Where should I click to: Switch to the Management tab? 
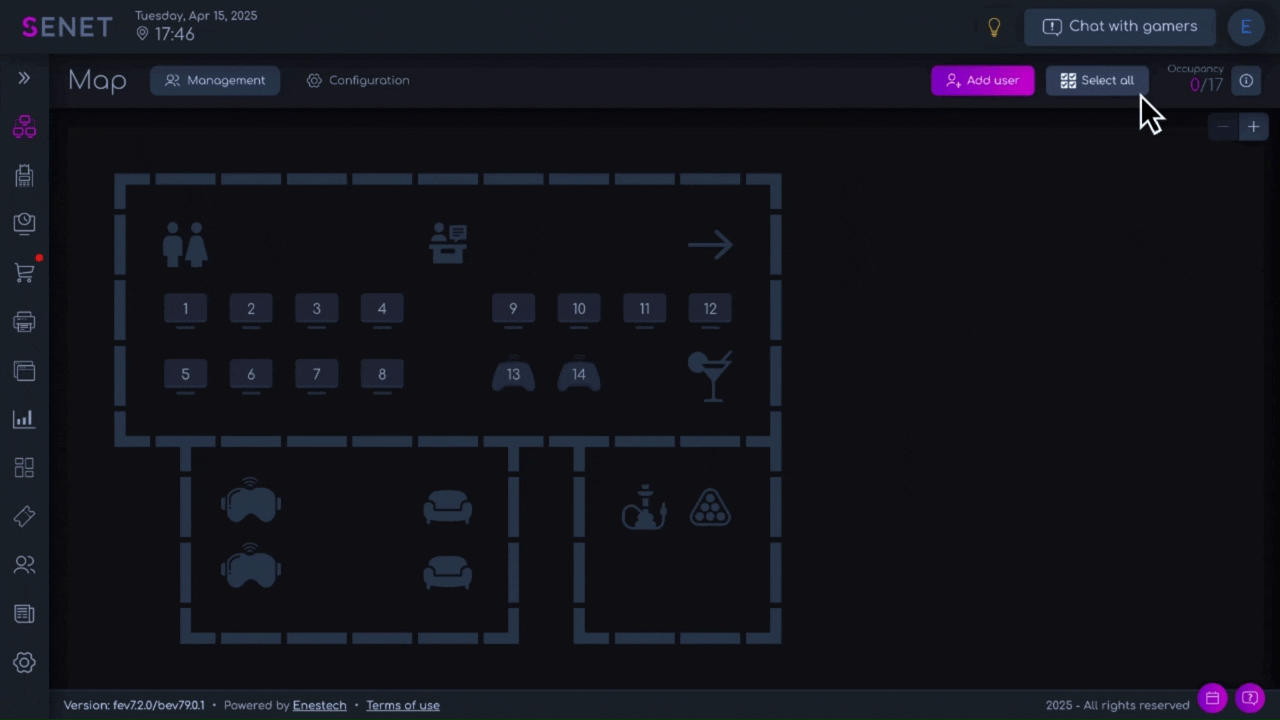pos(215,80)
